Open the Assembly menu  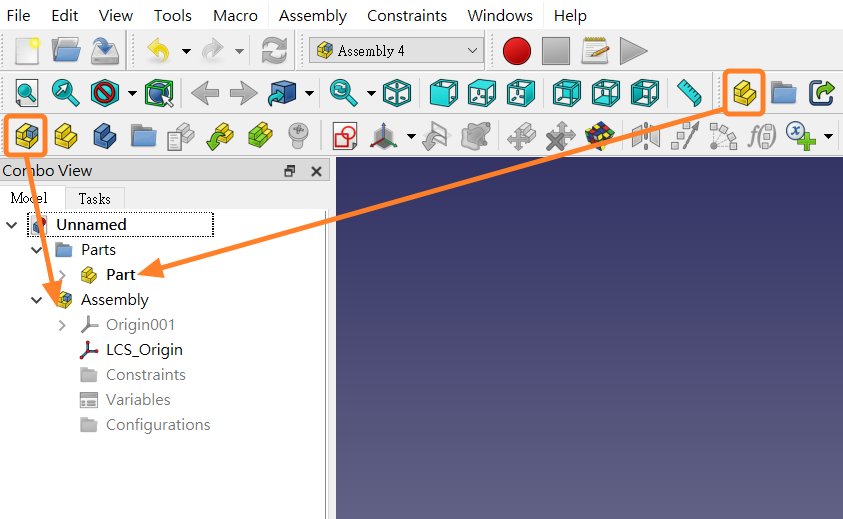click(312, 16)
